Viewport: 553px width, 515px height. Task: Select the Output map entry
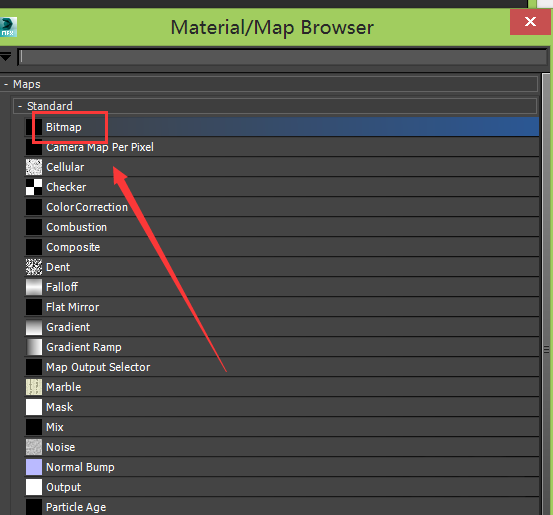click(282, 487)
